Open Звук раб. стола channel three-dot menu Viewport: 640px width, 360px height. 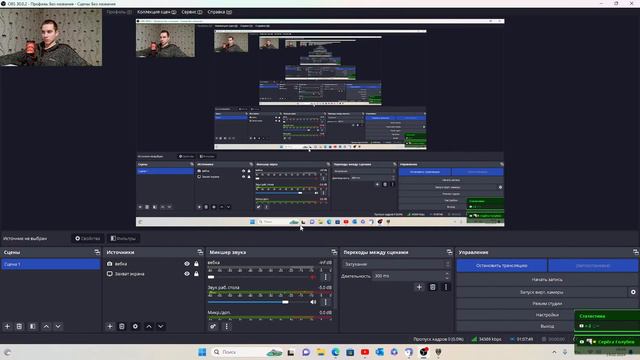pyautogui.click(x=325, y=302)
